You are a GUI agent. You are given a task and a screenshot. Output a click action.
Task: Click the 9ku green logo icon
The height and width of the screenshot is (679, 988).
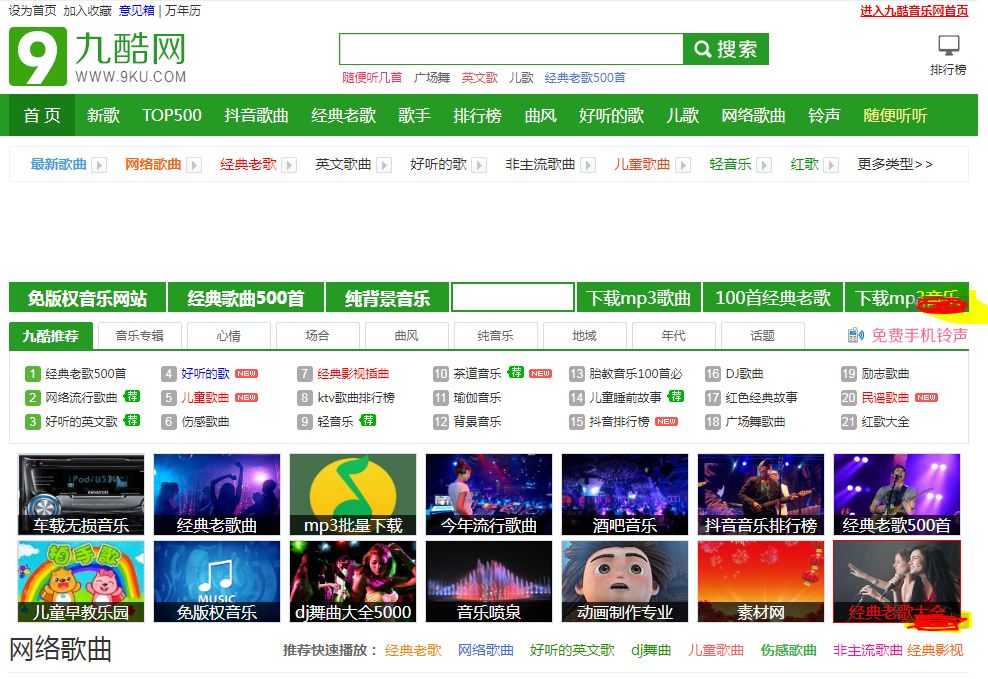pos(38,56)
